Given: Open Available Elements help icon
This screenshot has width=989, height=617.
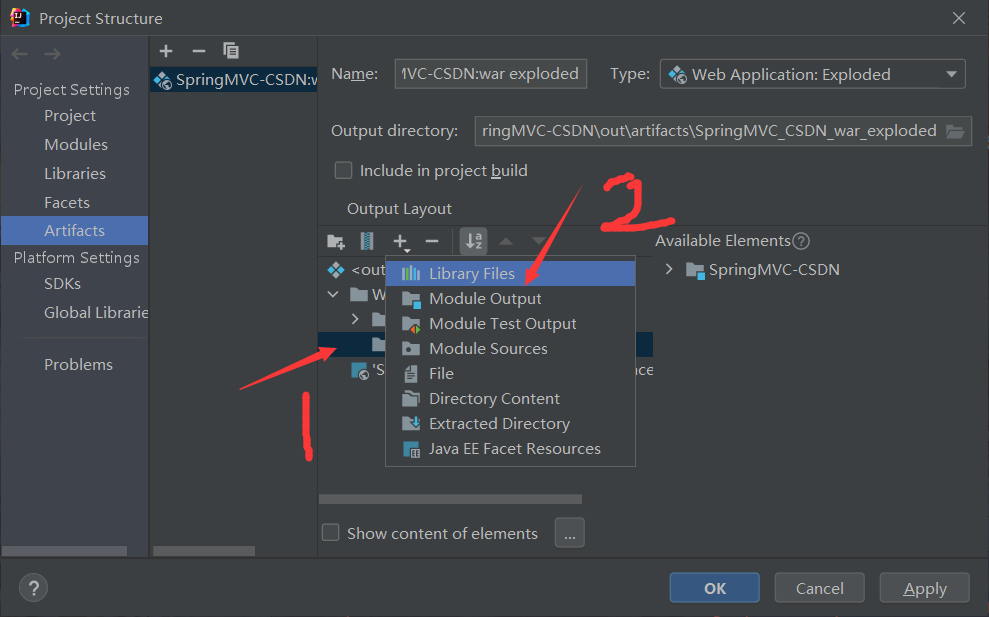Looking at the screenshot, I should (x=801, y=241).
